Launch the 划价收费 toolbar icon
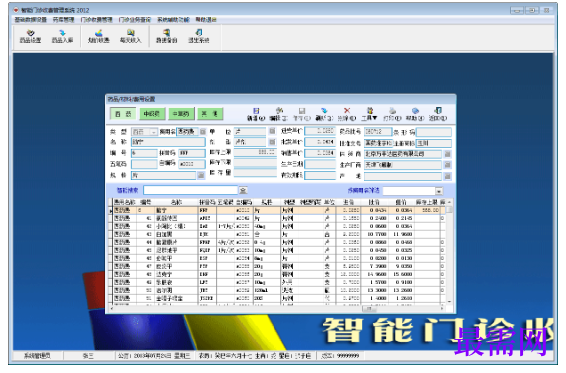 [99, 36]
